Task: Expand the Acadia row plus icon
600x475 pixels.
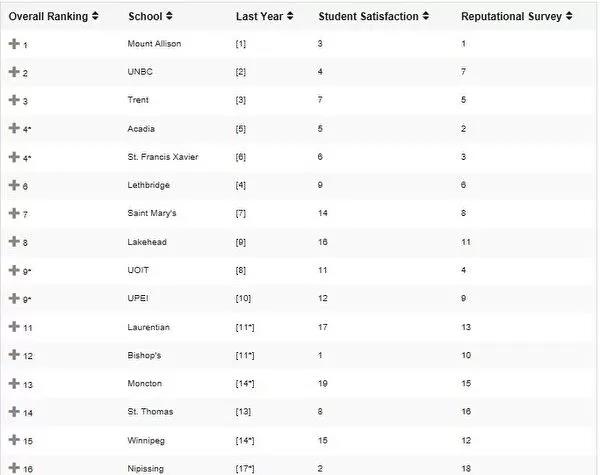Action: click(x=14, y=128)
